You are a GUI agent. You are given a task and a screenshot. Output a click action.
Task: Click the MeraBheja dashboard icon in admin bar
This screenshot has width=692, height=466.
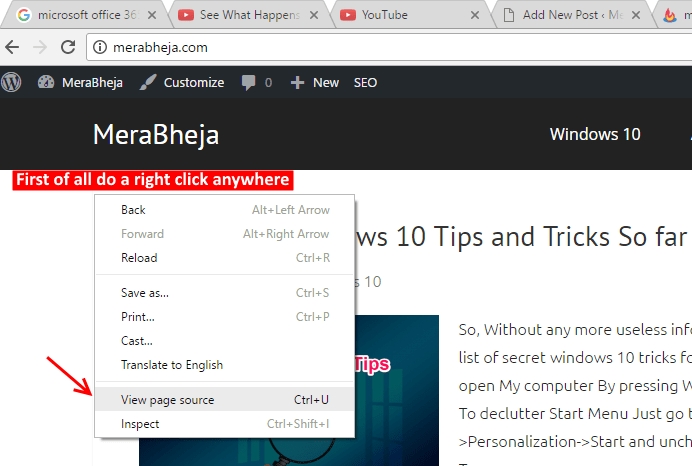tap(46, 82)
